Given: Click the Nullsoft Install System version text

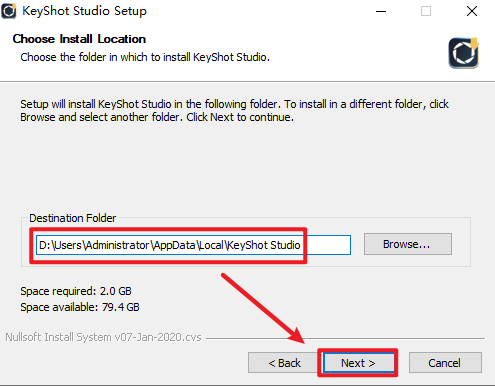Looking at the screenshot, I should (x=103, y=337).
